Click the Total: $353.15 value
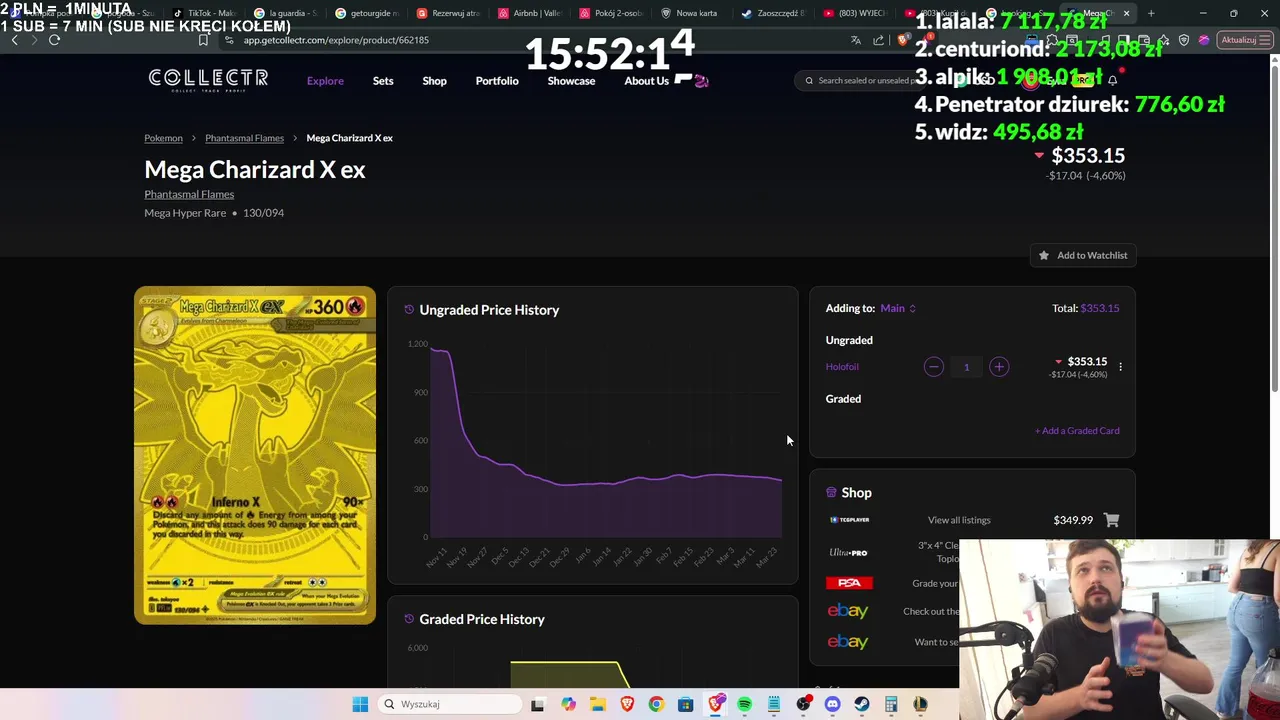The image size is (1280, 720). point(1100,308)
